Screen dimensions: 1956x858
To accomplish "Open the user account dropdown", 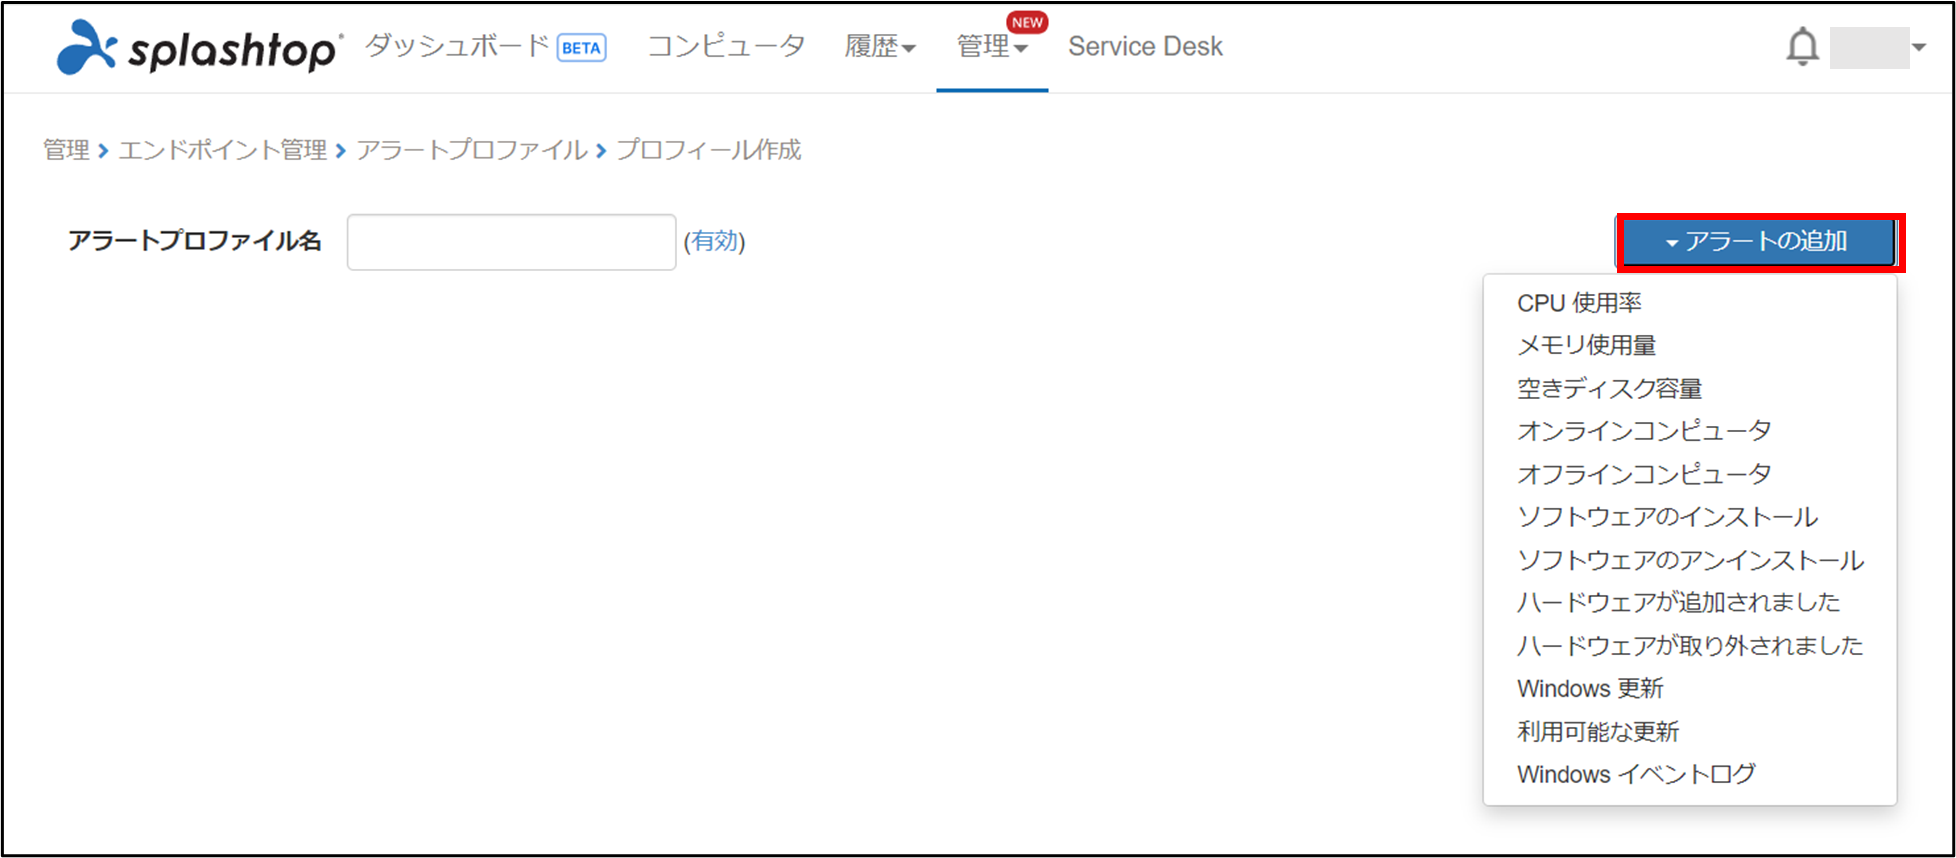I will tap(1878, 47).
